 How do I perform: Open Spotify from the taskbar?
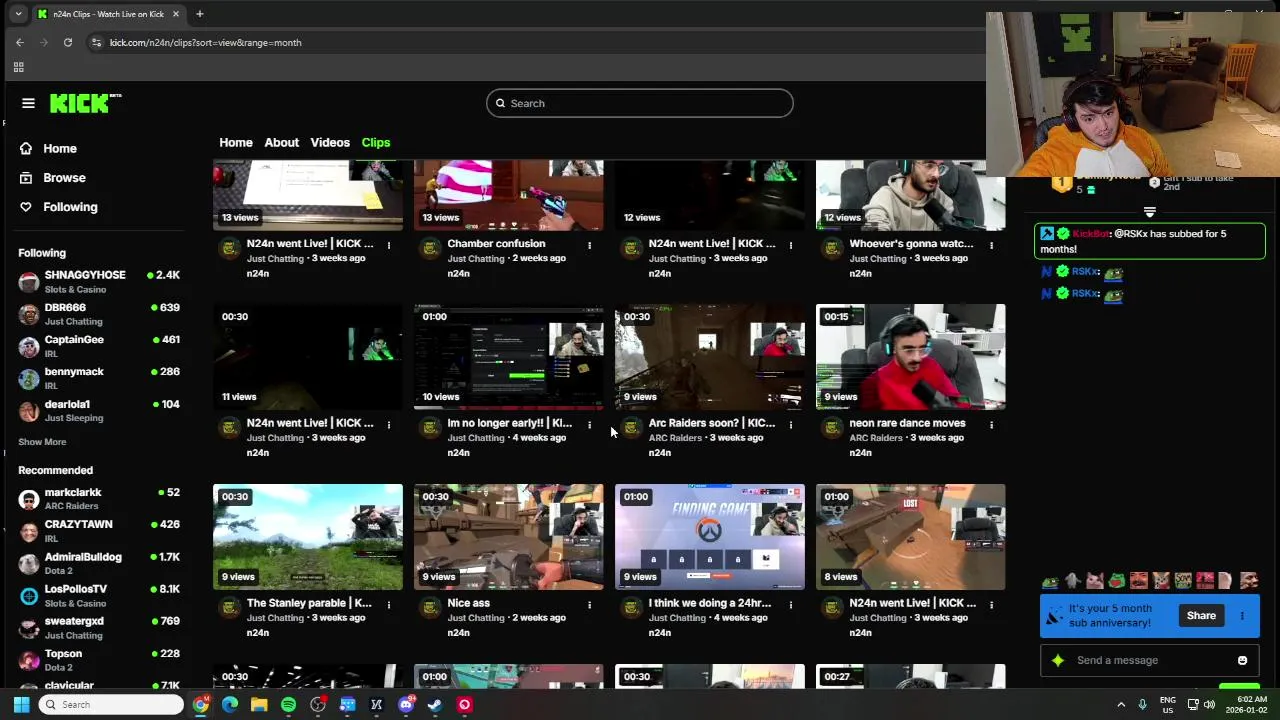point(288,705)
